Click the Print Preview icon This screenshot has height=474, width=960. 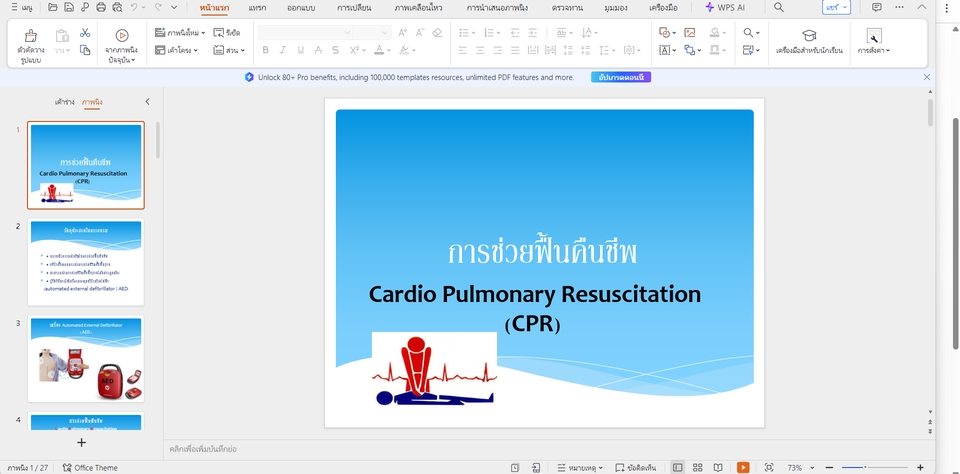point(118,7)
